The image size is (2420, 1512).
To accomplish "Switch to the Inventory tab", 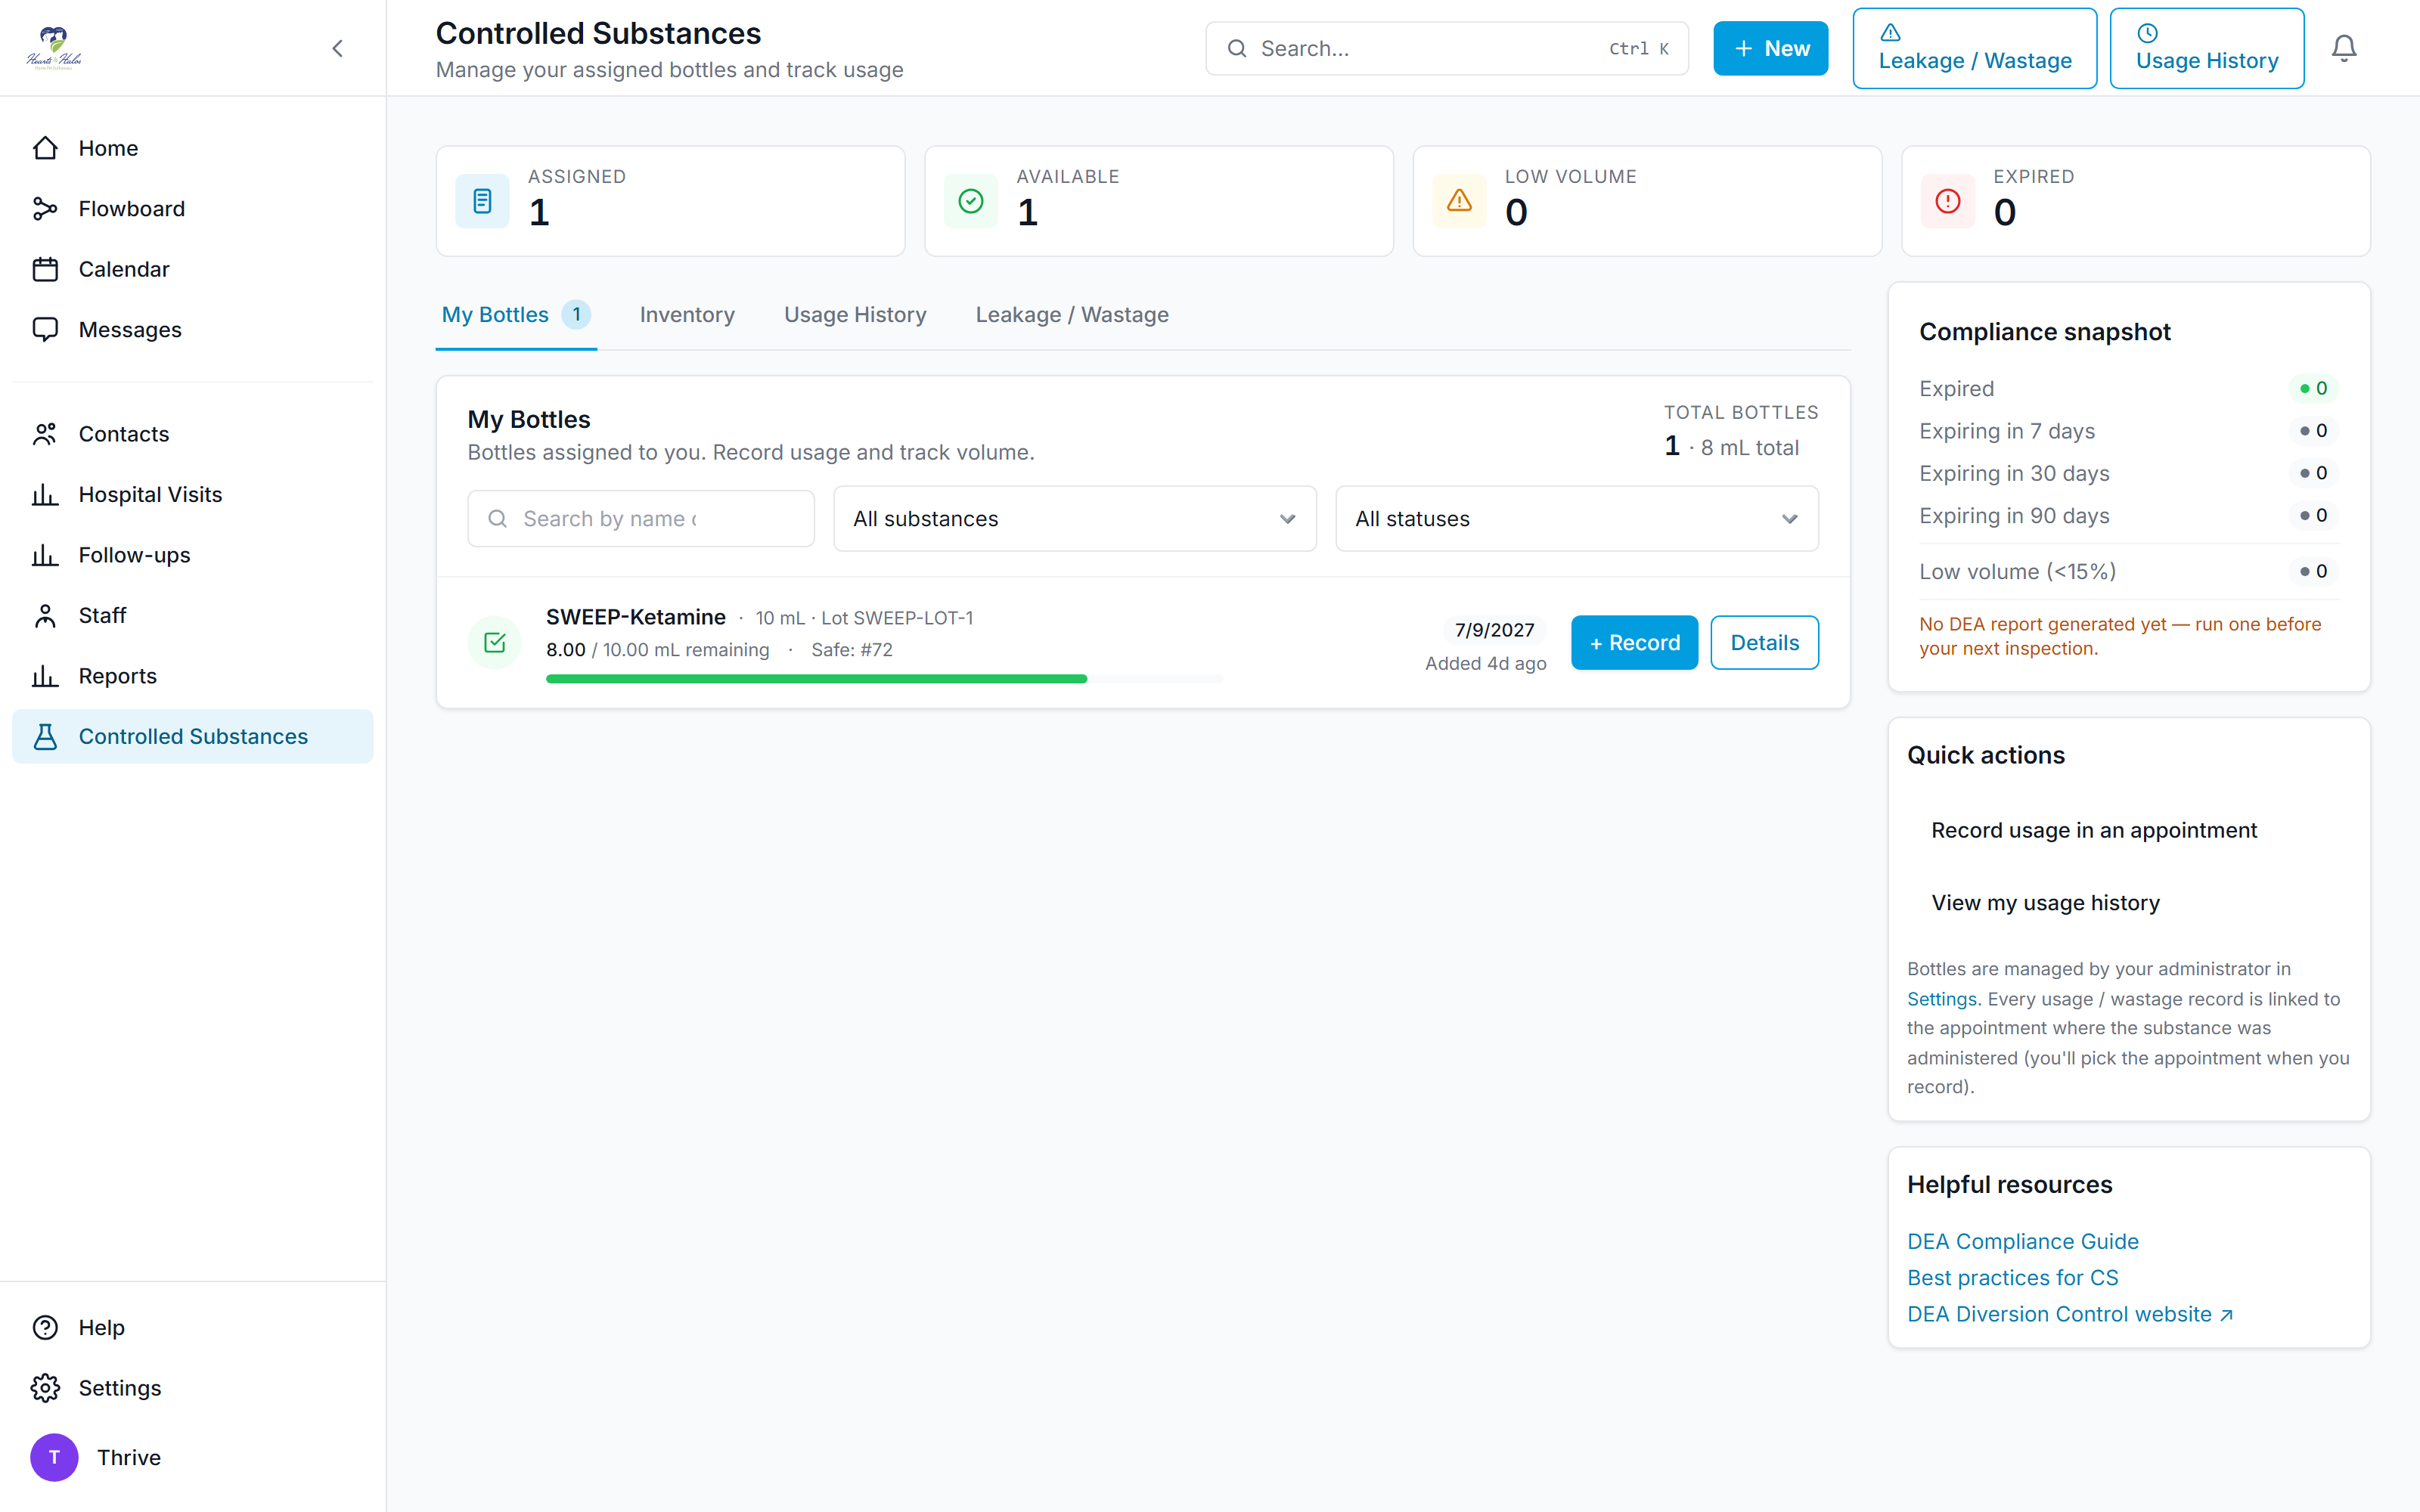I will pos(687,314).
